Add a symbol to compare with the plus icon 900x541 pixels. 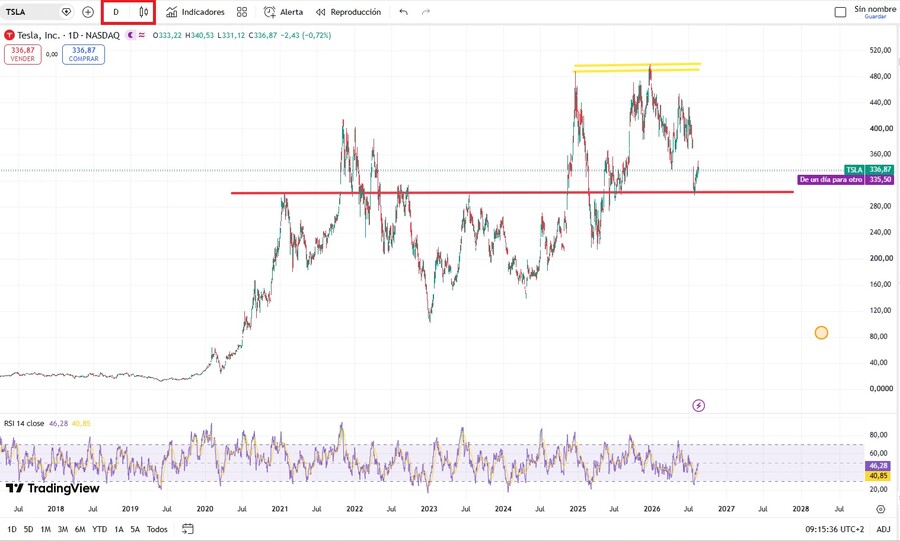pyautogui.click(x=88, y=12)
